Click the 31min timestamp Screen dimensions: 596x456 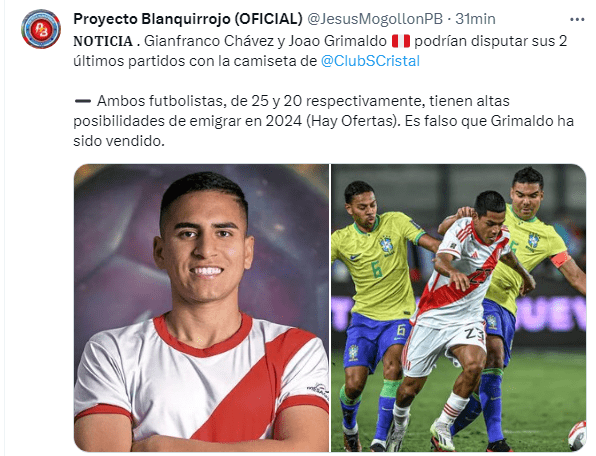(x=475, y=19)
